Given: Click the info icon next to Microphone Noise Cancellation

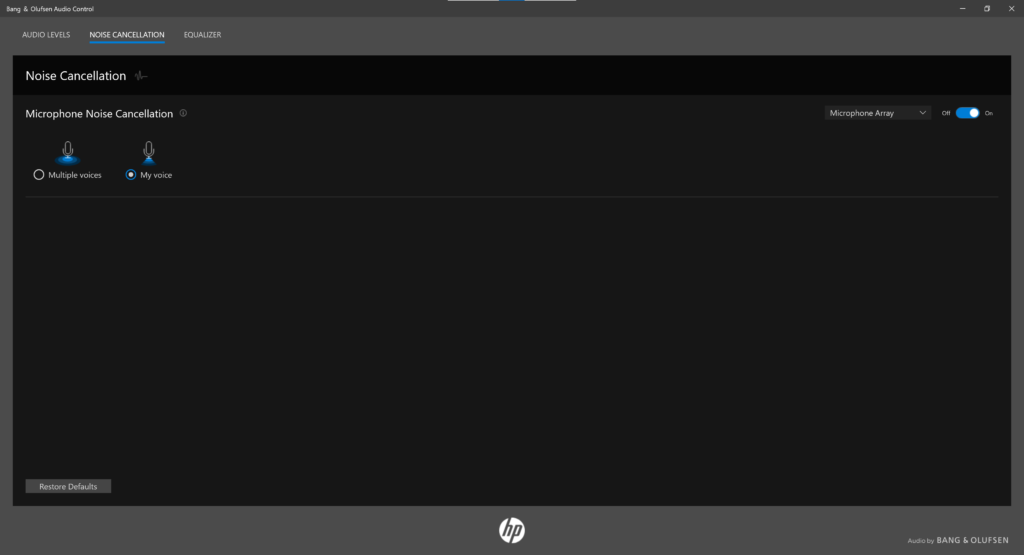Looking at the screenshot, I should (184, 113).
